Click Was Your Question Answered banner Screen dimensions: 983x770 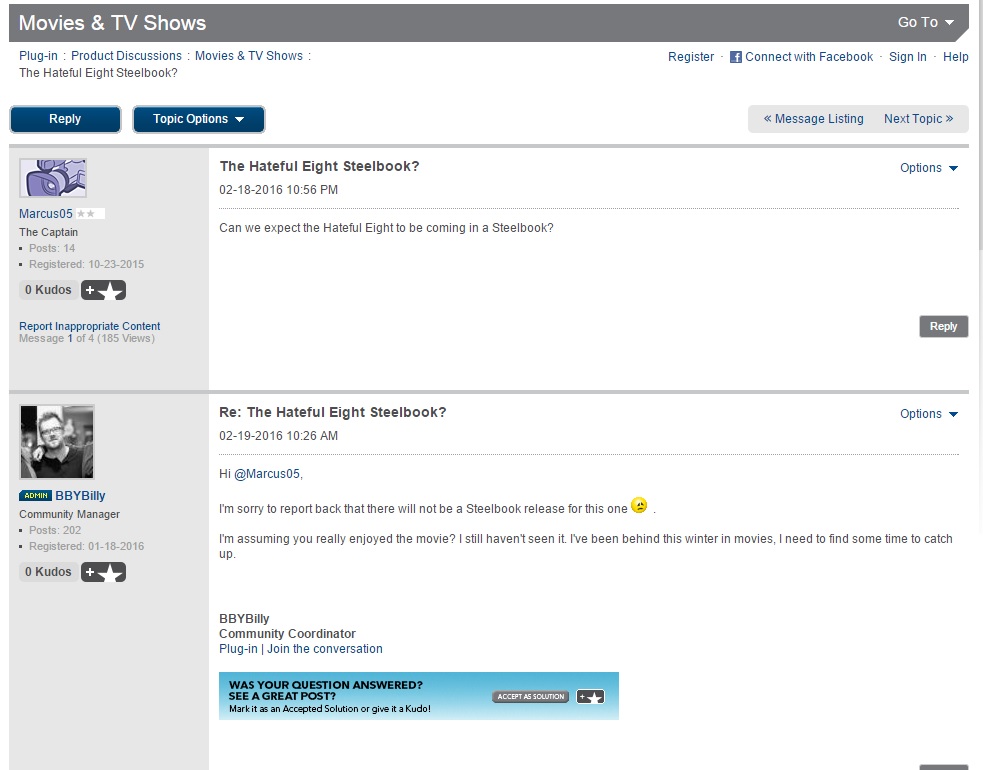[x=419, y=696]
